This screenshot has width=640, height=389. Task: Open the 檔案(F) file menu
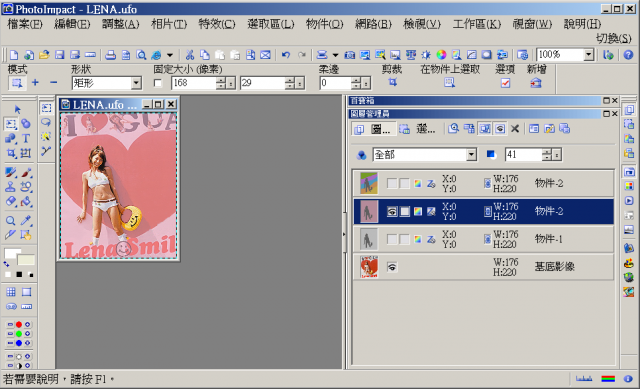coord(25,24)
